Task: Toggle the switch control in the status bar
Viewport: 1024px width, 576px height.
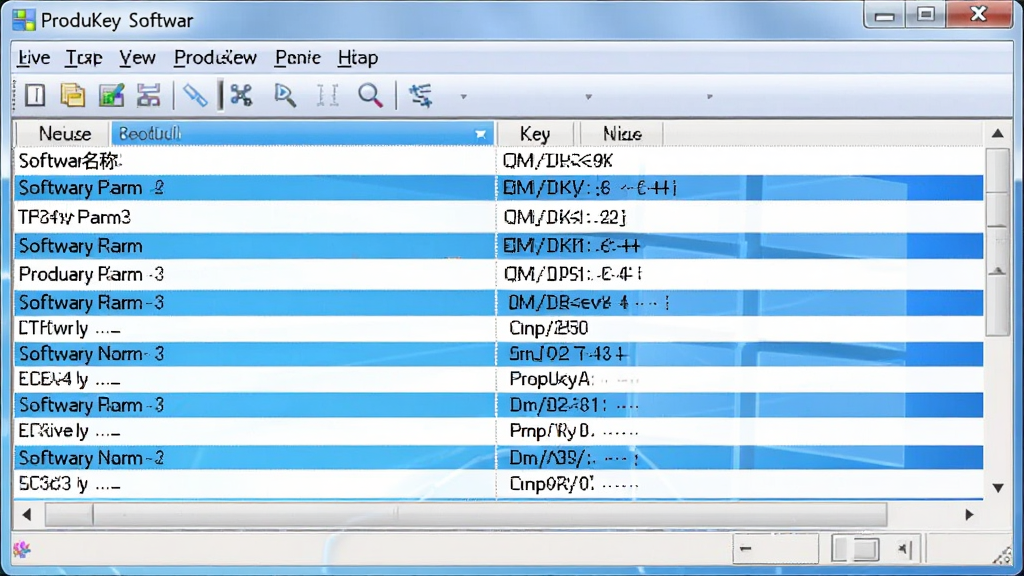Action: [x=856, y=549]
